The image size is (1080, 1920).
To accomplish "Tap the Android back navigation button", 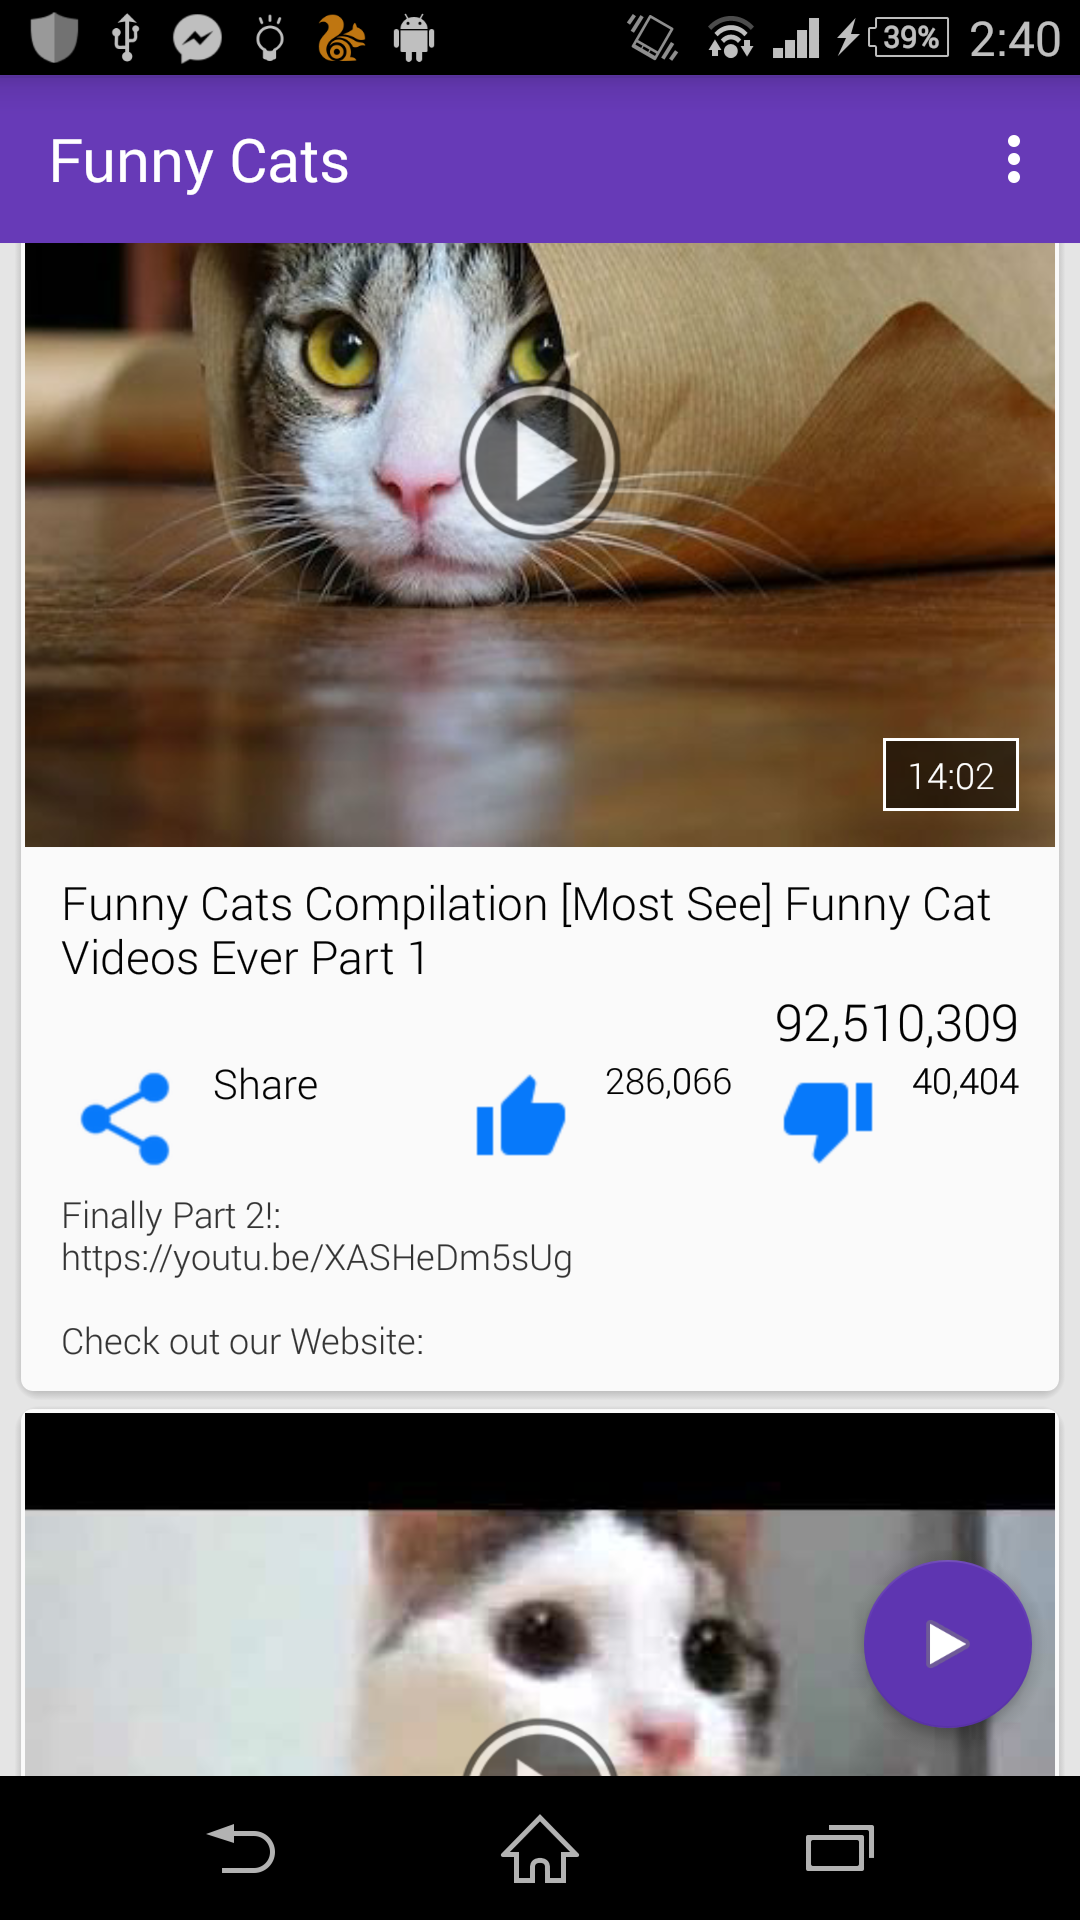I will tap(241, 1848).
